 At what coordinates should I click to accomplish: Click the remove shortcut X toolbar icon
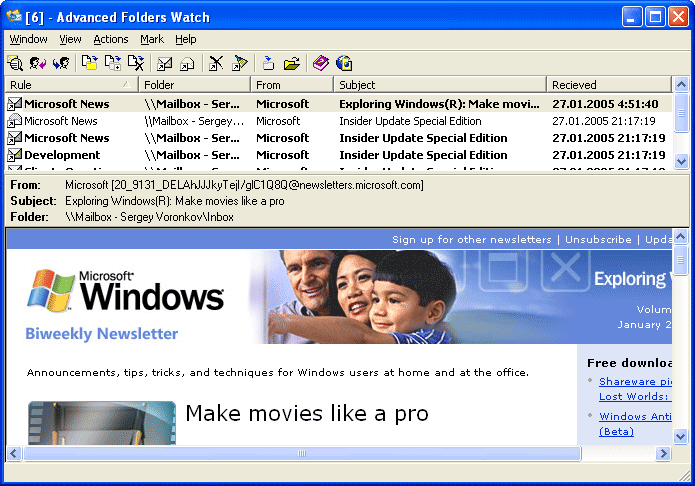[216, 63]
